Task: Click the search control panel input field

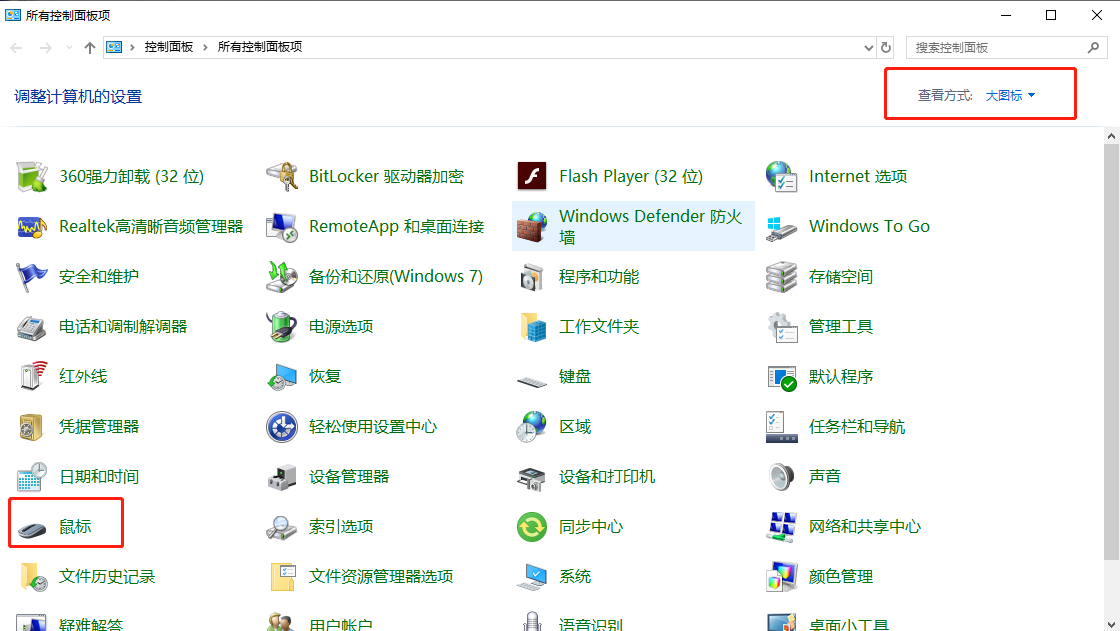Action: (1000, 46)
